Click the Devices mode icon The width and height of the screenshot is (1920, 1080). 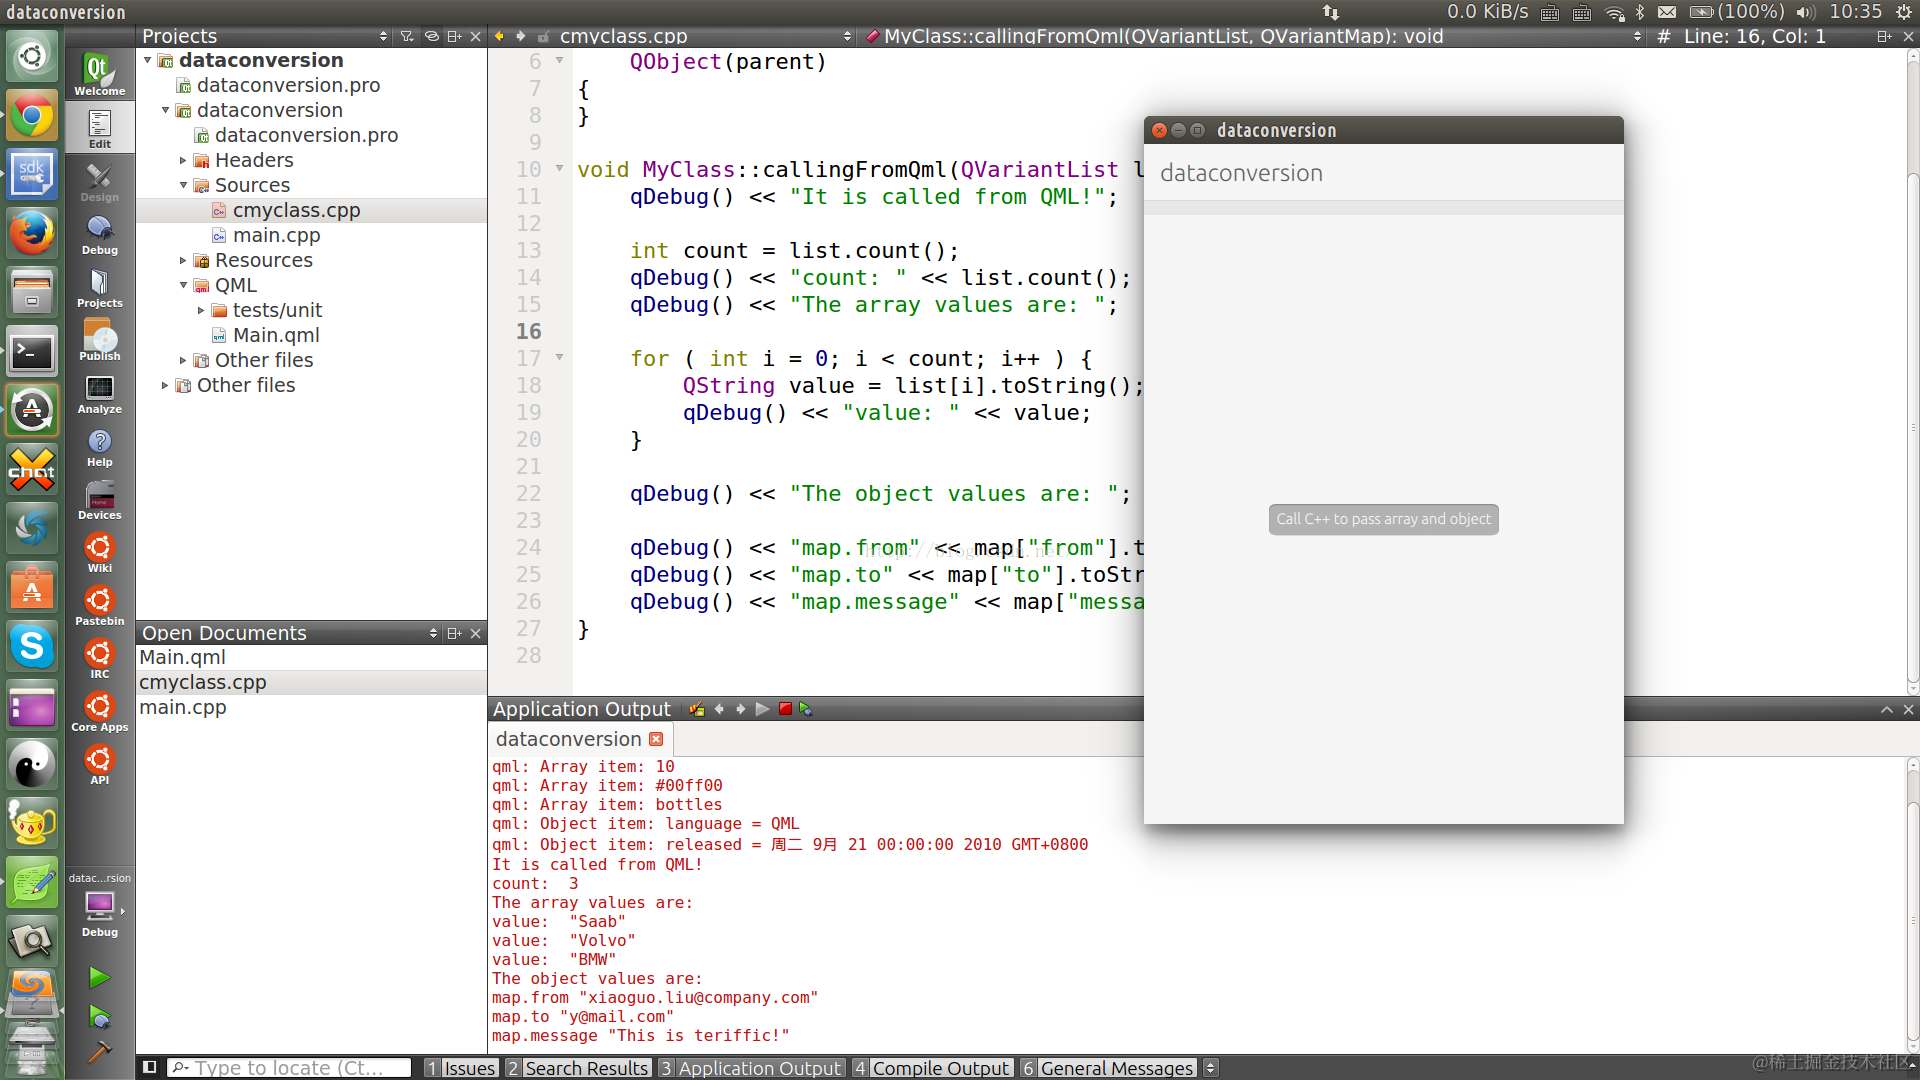(x=99, y=499)
